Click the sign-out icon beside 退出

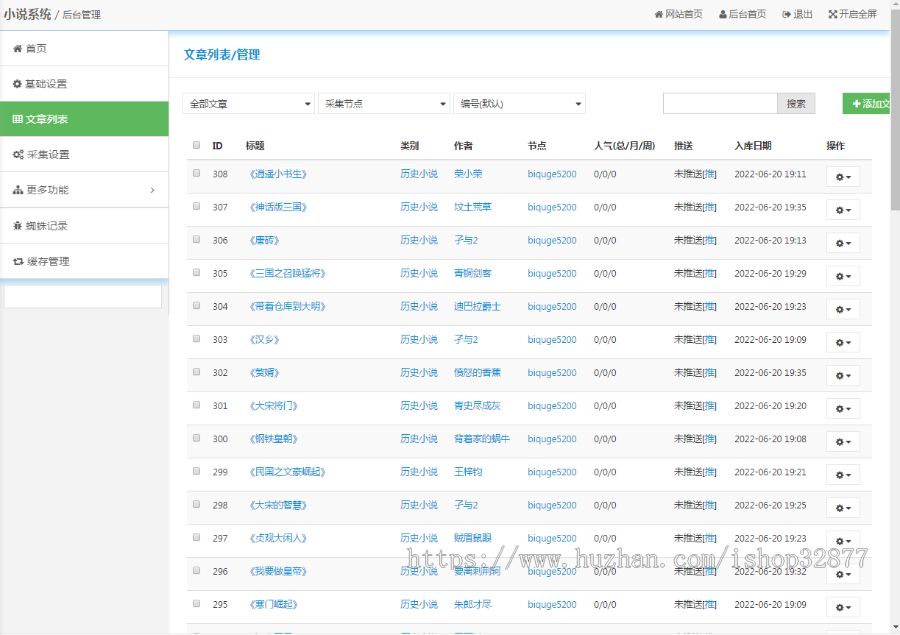[786, 14]
